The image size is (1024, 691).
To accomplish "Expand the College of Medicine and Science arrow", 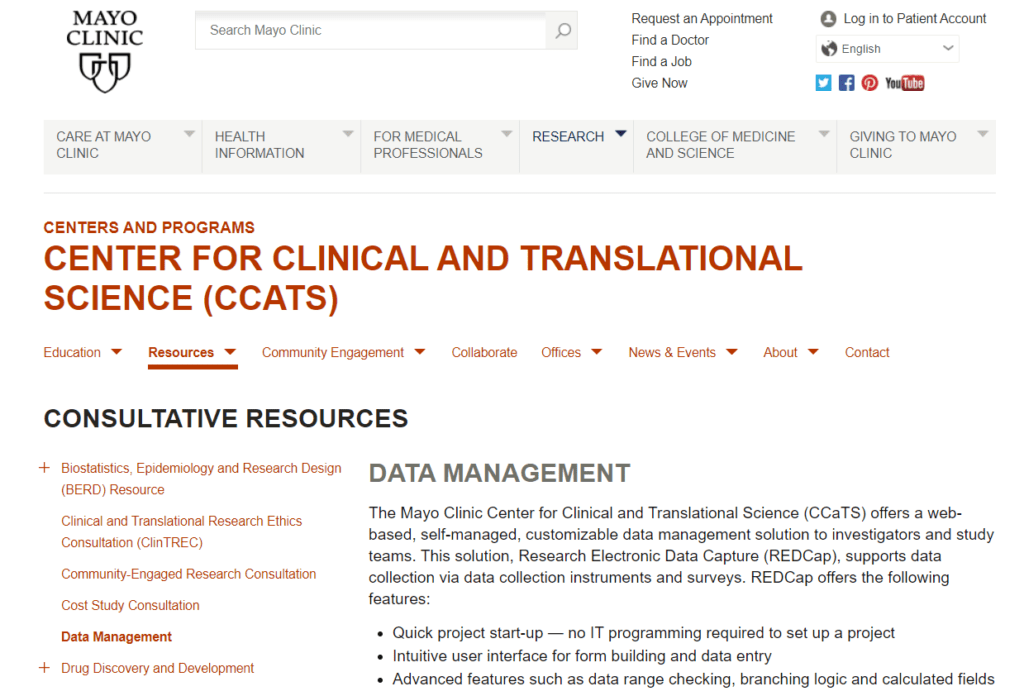I will click(x=824, y=134).
